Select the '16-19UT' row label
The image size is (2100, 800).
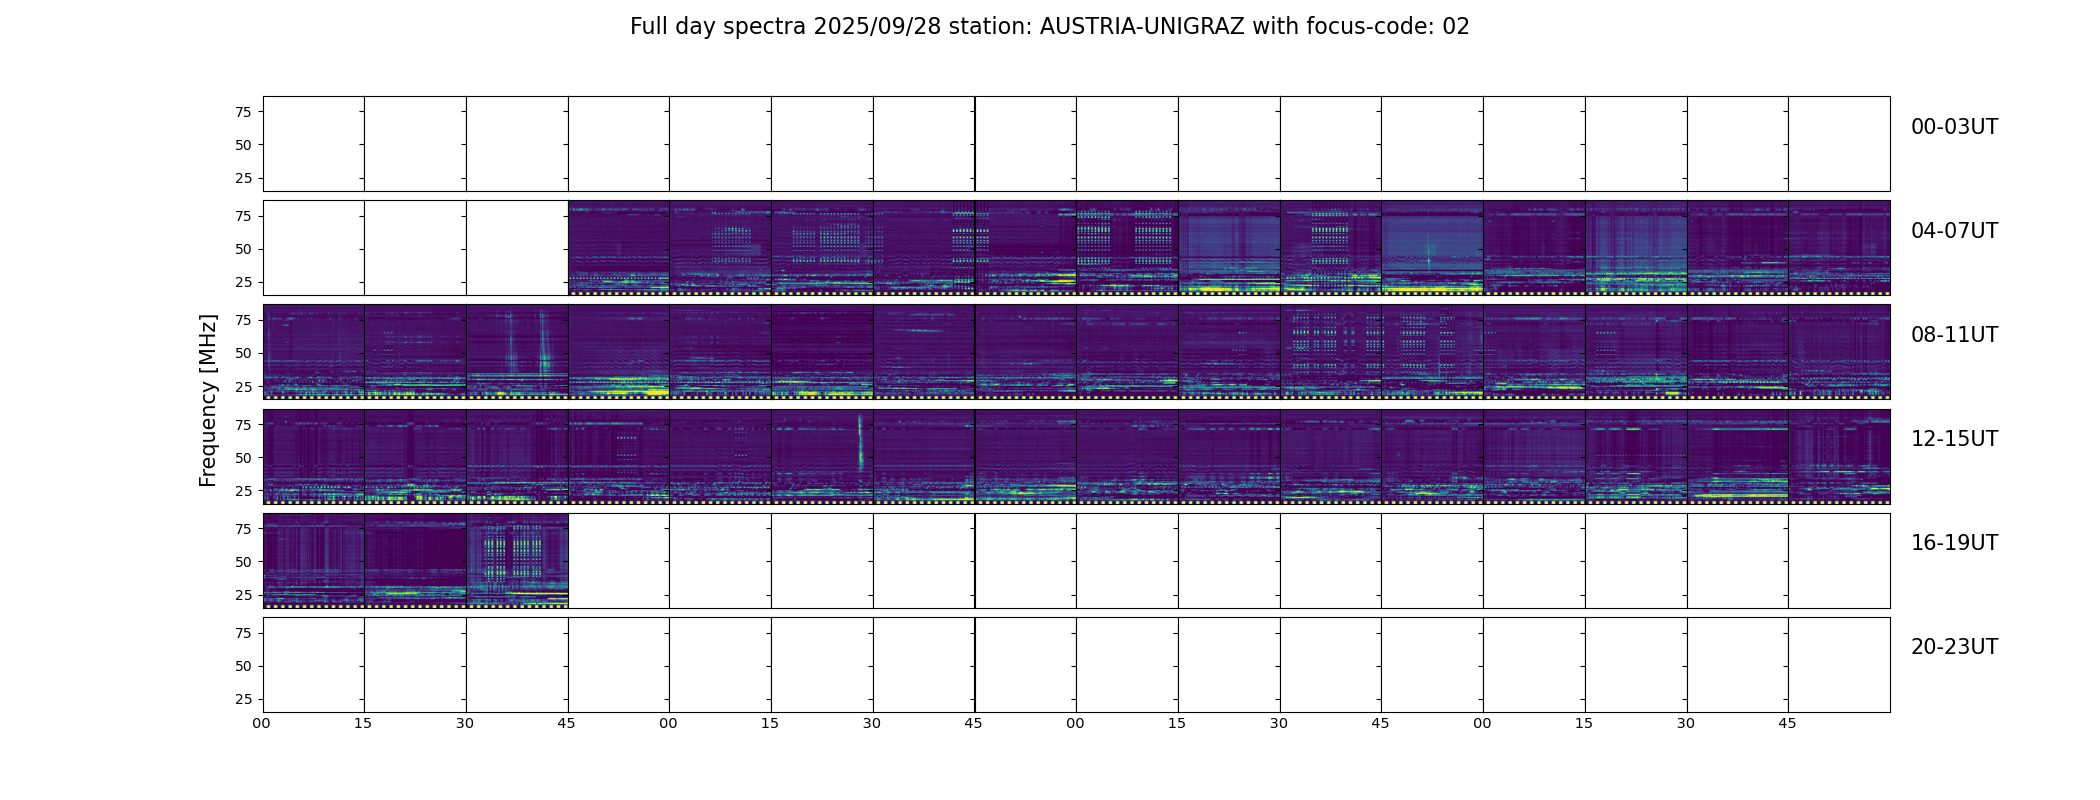[x=1954, y=543]
